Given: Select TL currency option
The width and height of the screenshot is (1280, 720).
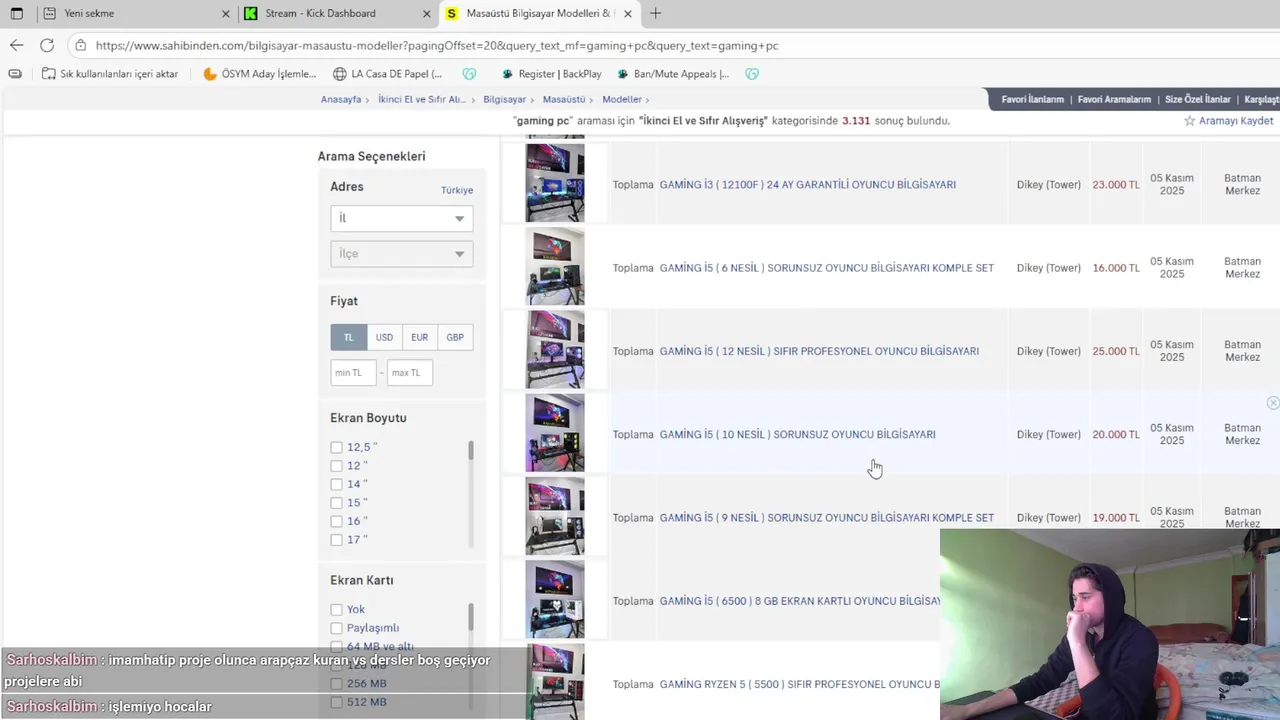Looking at the screenshot, I should pyautogui.click(x=349, y=338).
